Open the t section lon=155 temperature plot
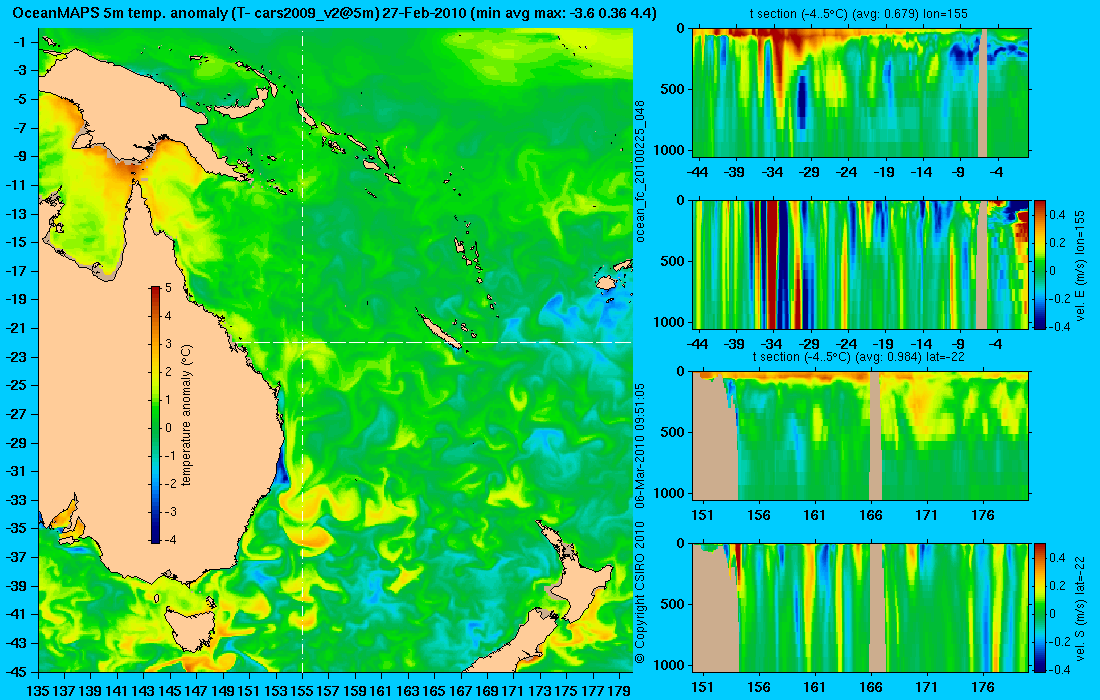Image resolution: width=1100 pixels, height=700 pixels. tap(860, 93)
